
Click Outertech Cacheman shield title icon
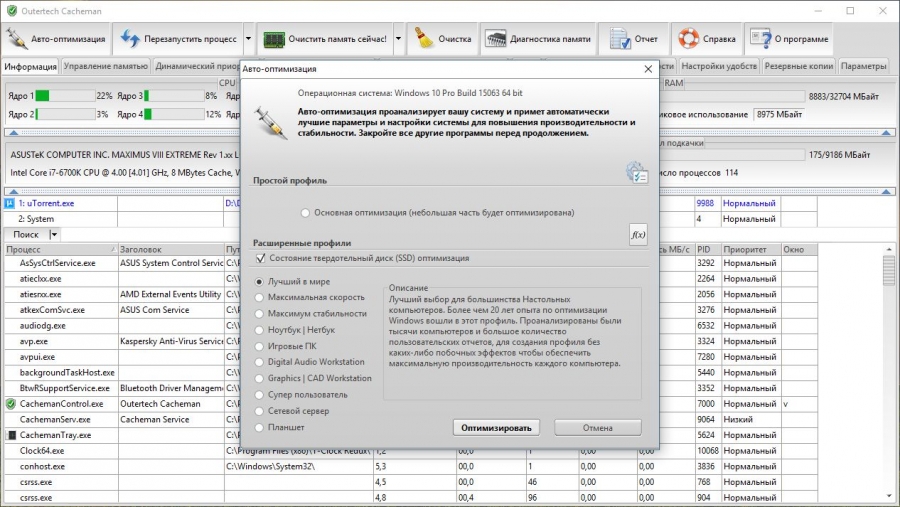coord(11,11)
